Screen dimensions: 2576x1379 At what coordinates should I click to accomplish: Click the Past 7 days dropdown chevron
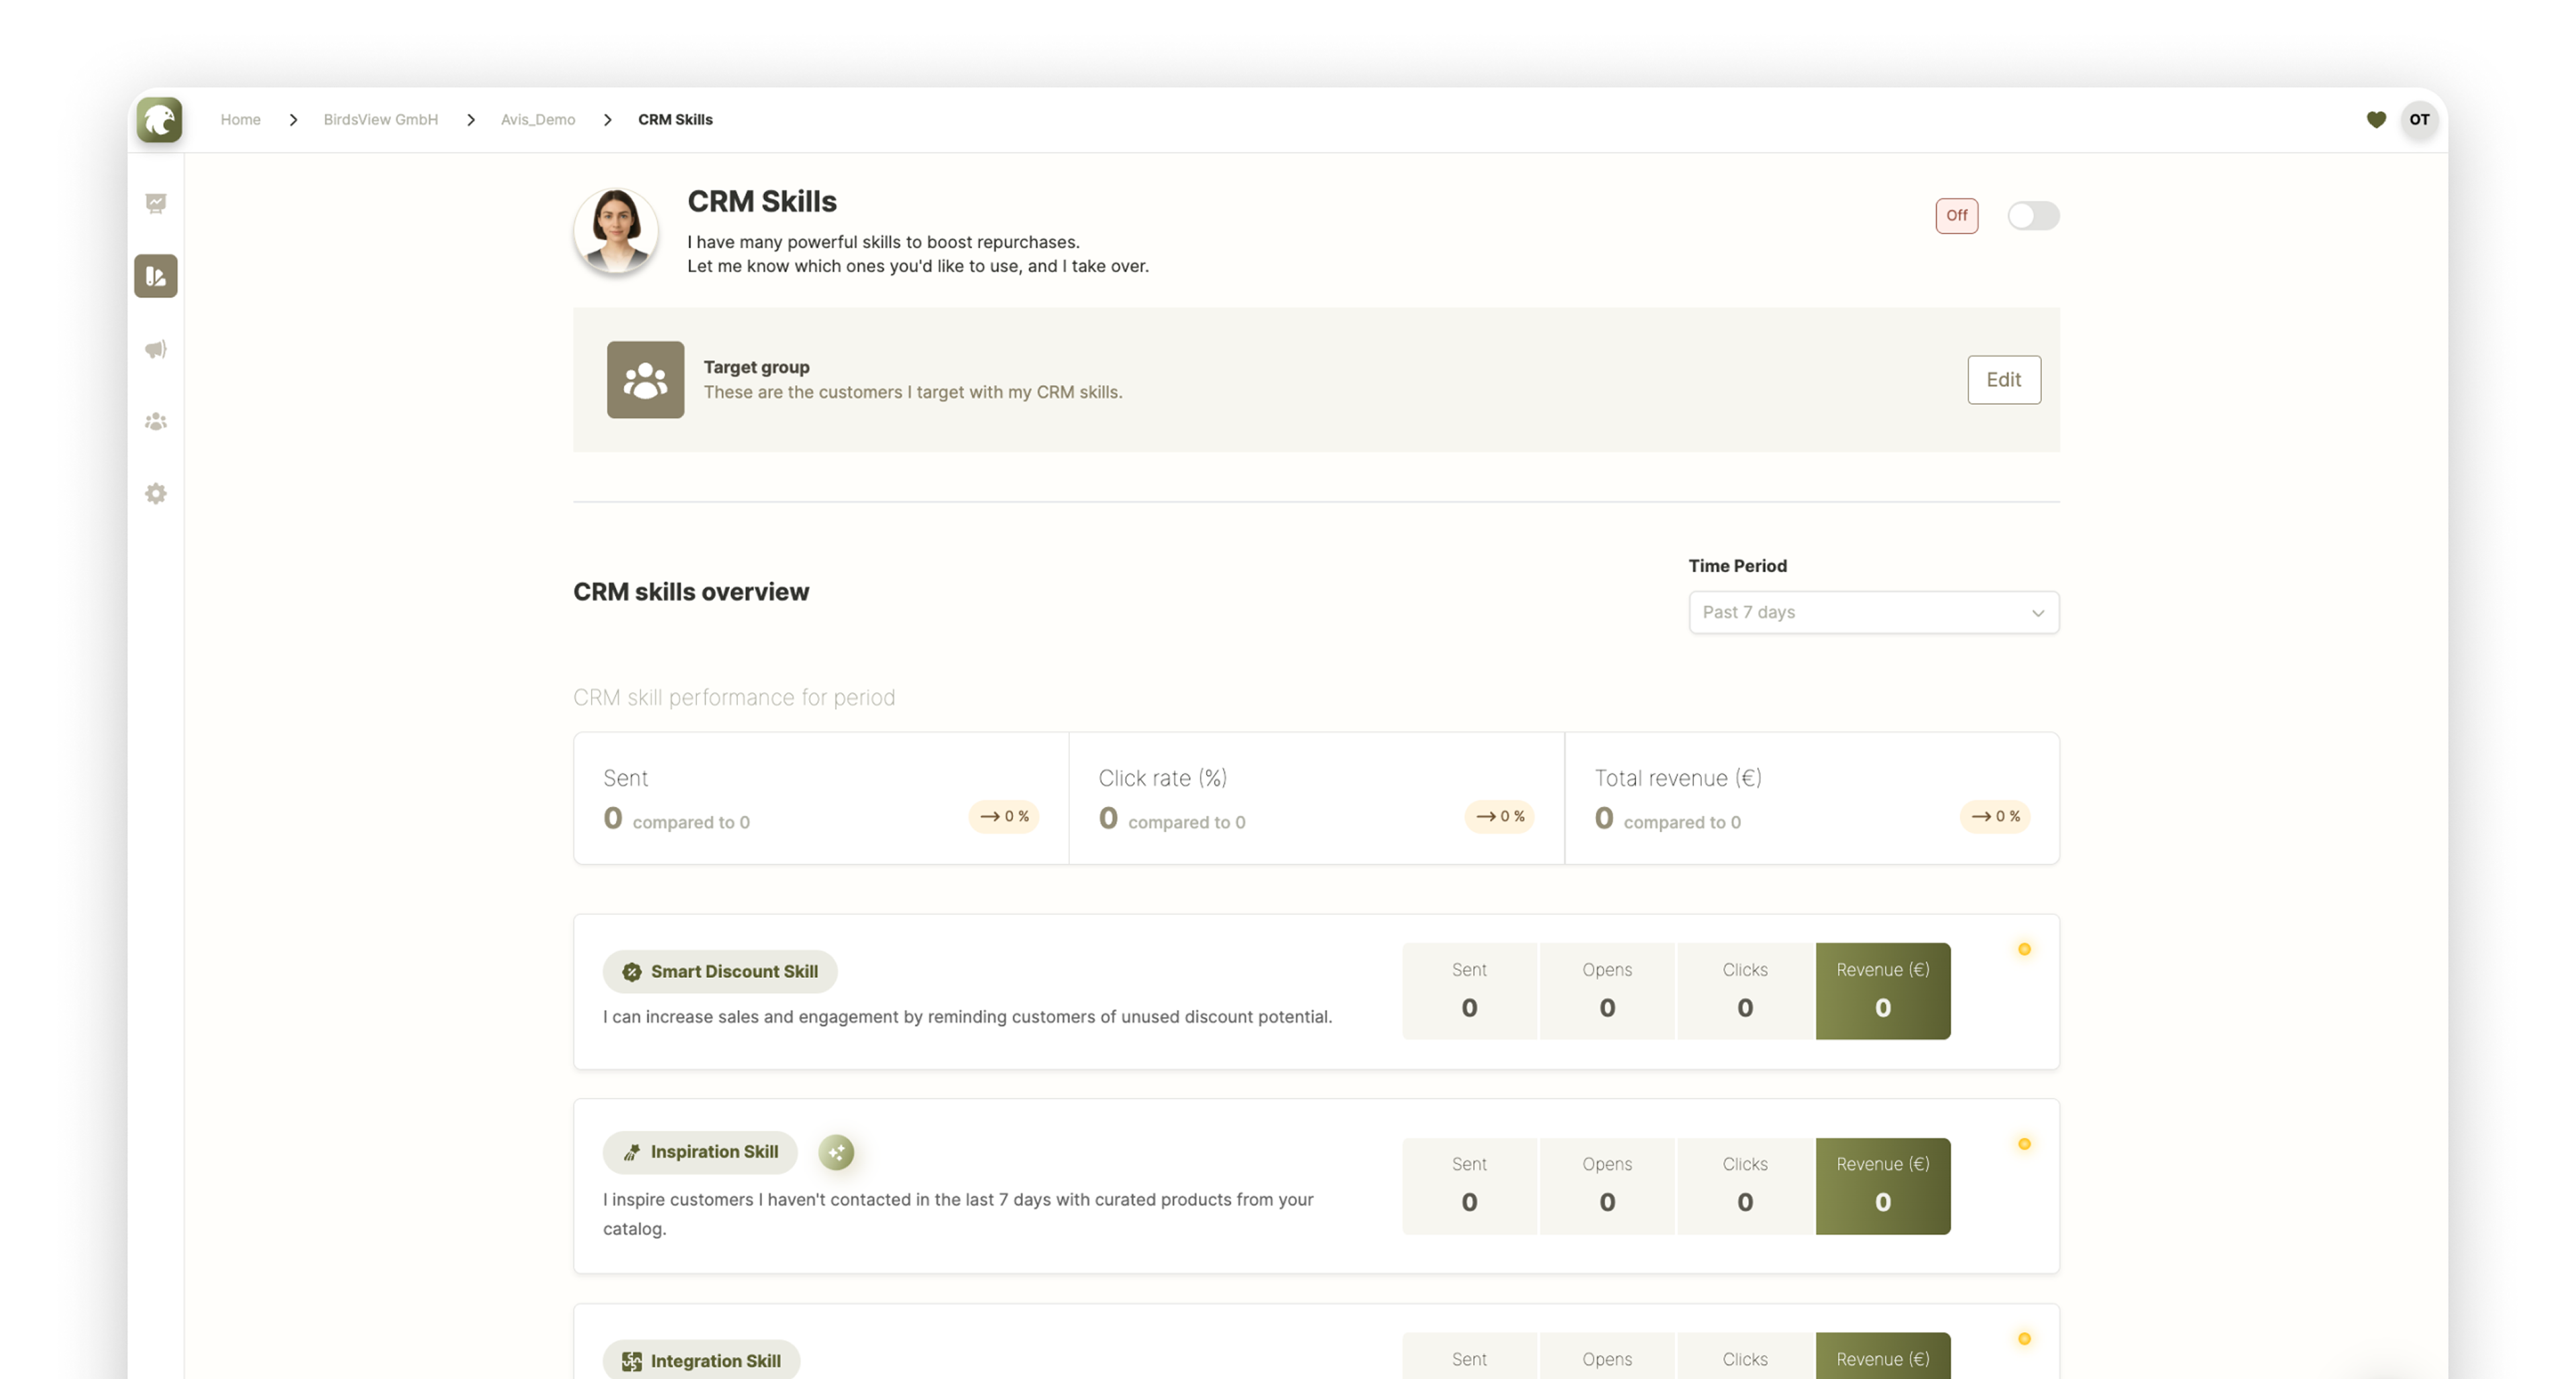2037,613
